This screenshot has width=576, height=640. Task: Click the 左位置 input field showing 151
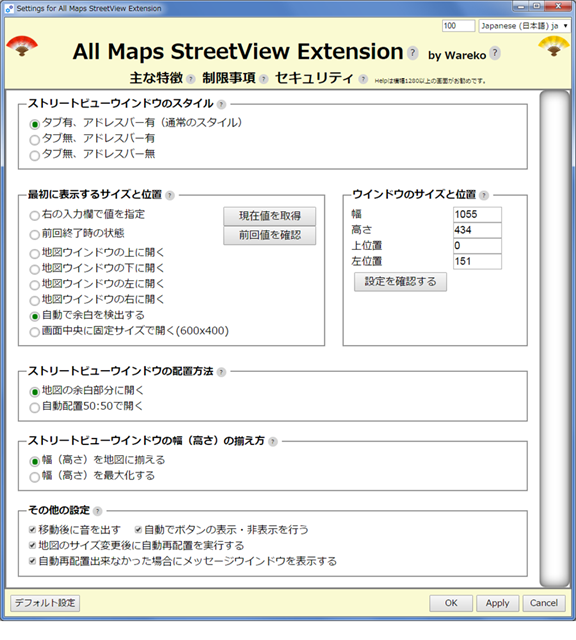[x=477, y=262]
